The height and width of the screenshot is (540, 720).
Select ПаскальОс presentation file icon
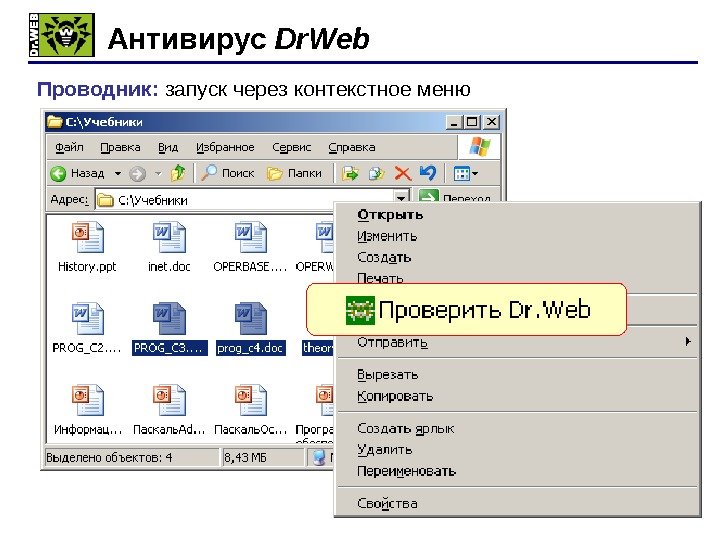250,400
